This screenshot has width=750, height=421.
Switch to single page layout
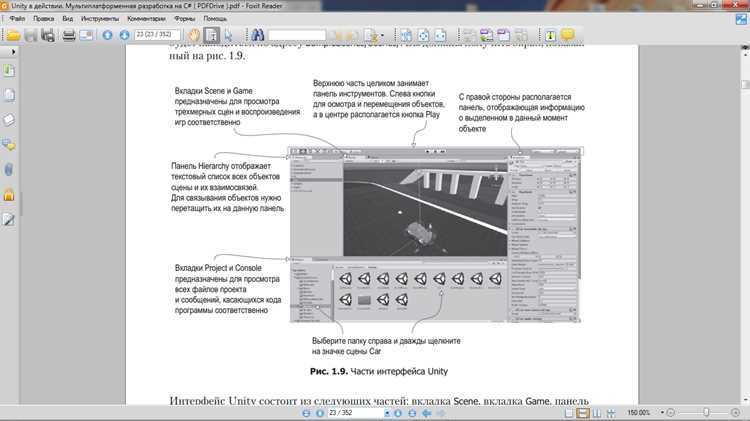tap(569, 413)
